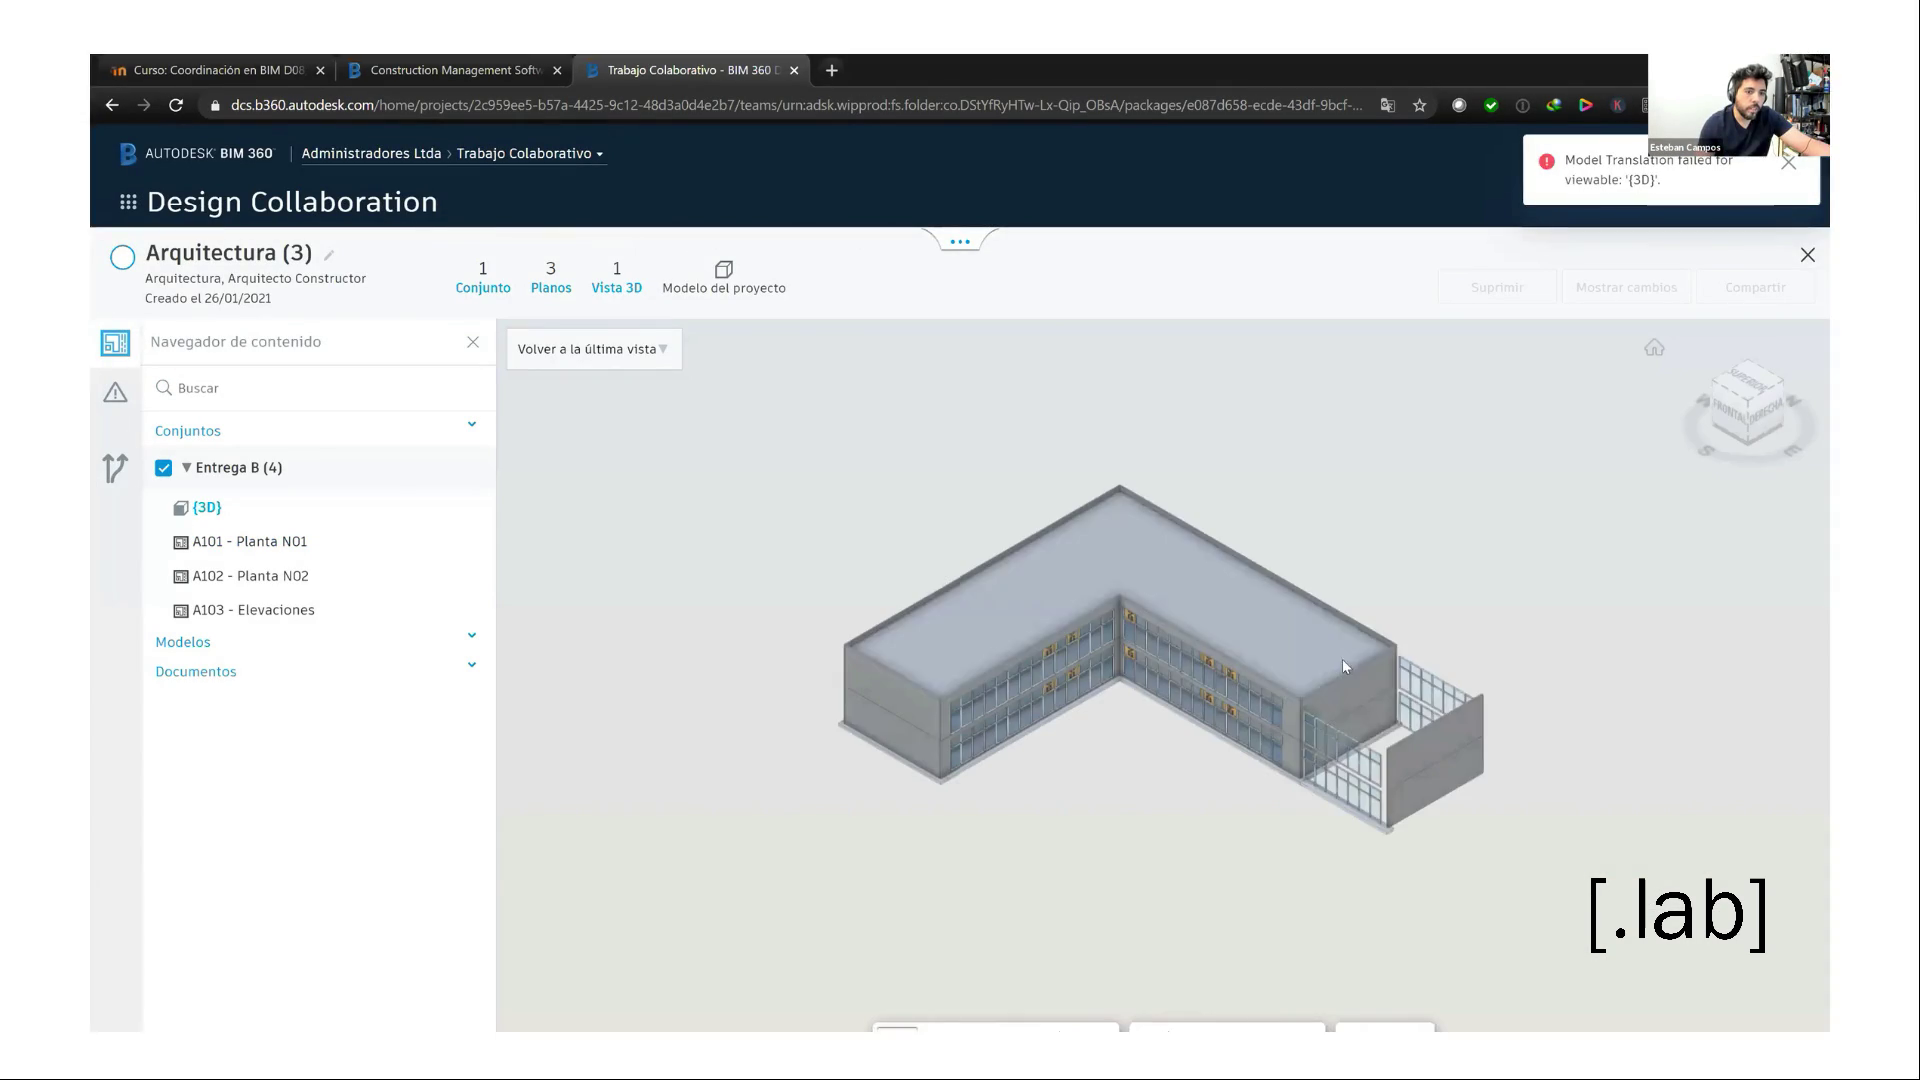Switch to Construction Management Software tab

click(x=454, y=70)
